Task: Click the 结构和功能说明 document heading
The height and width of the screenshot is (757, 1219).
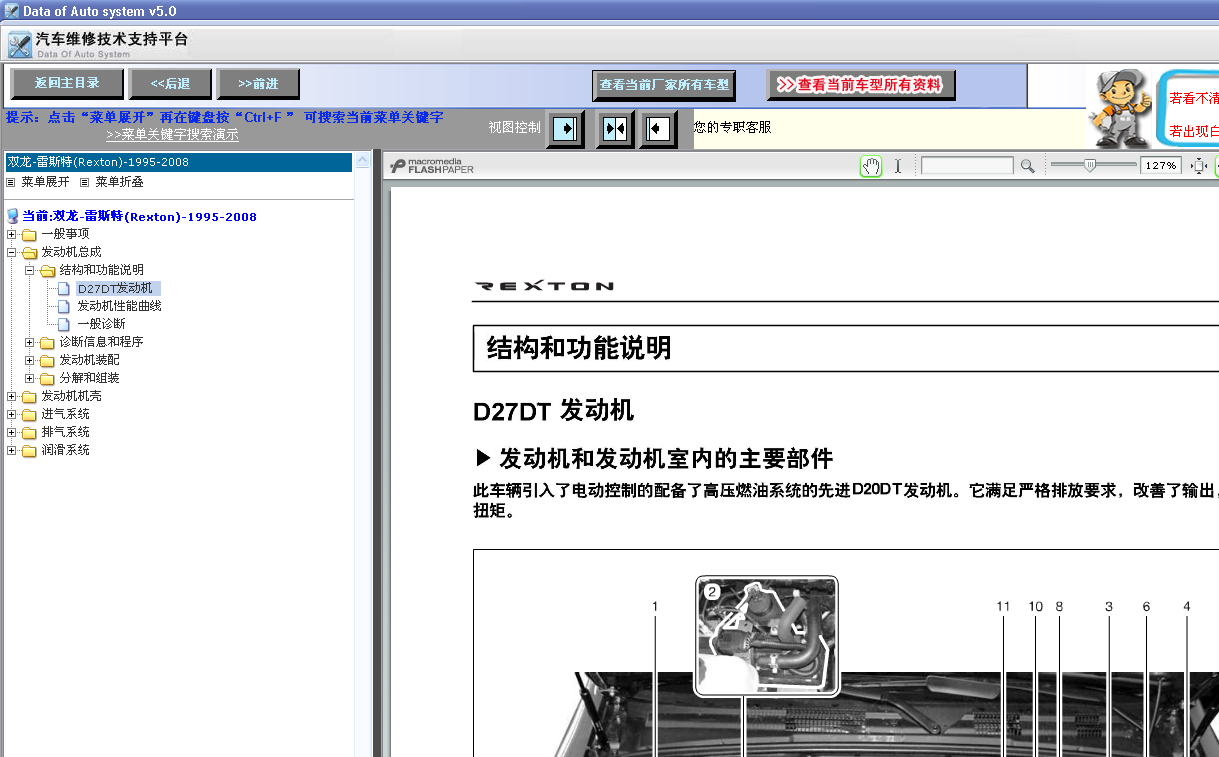Action: coord(578,348)
